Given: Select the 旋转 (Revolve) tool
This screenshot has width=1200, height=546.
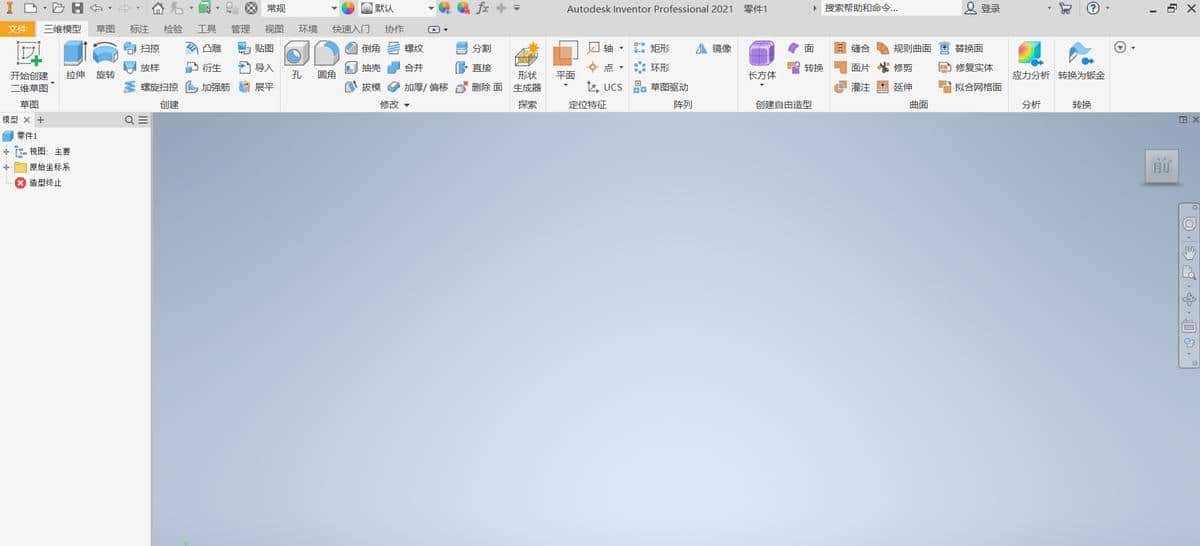Looking at the screenshot, I should tap(105, 60).
